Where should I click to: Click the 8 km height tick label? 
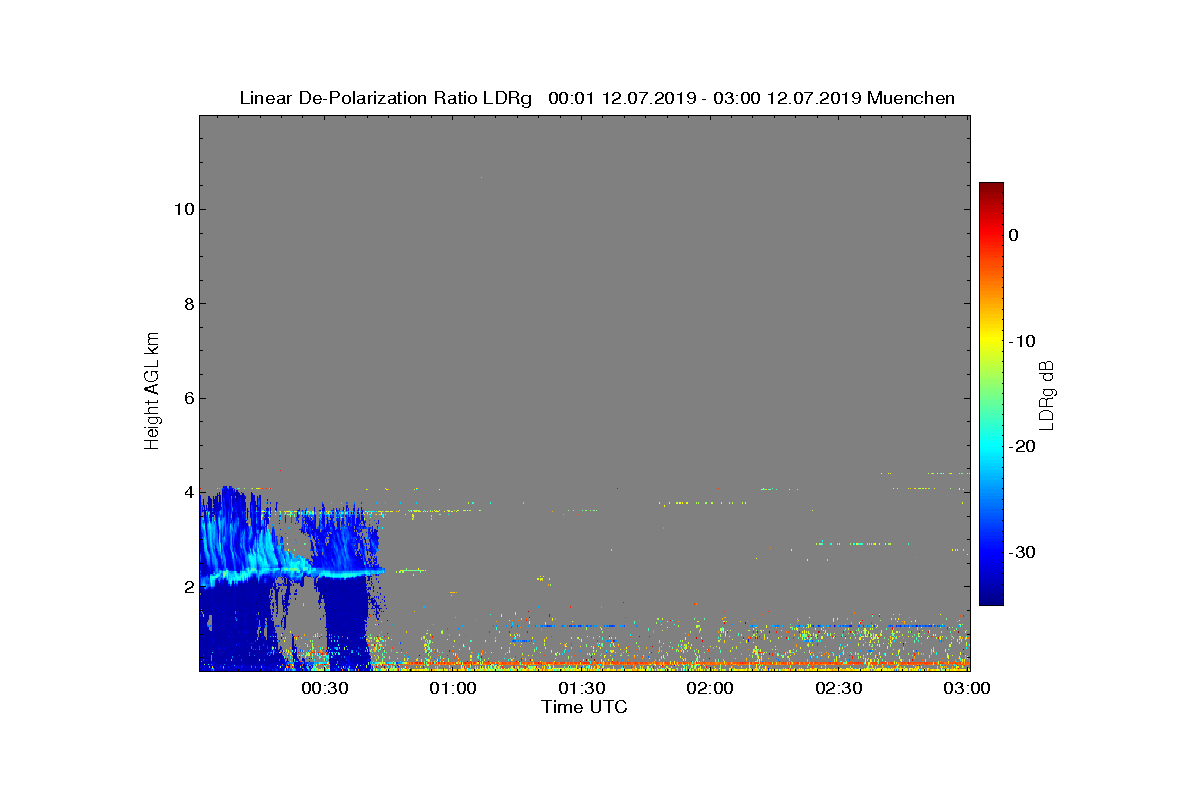[x=188, y=304]
